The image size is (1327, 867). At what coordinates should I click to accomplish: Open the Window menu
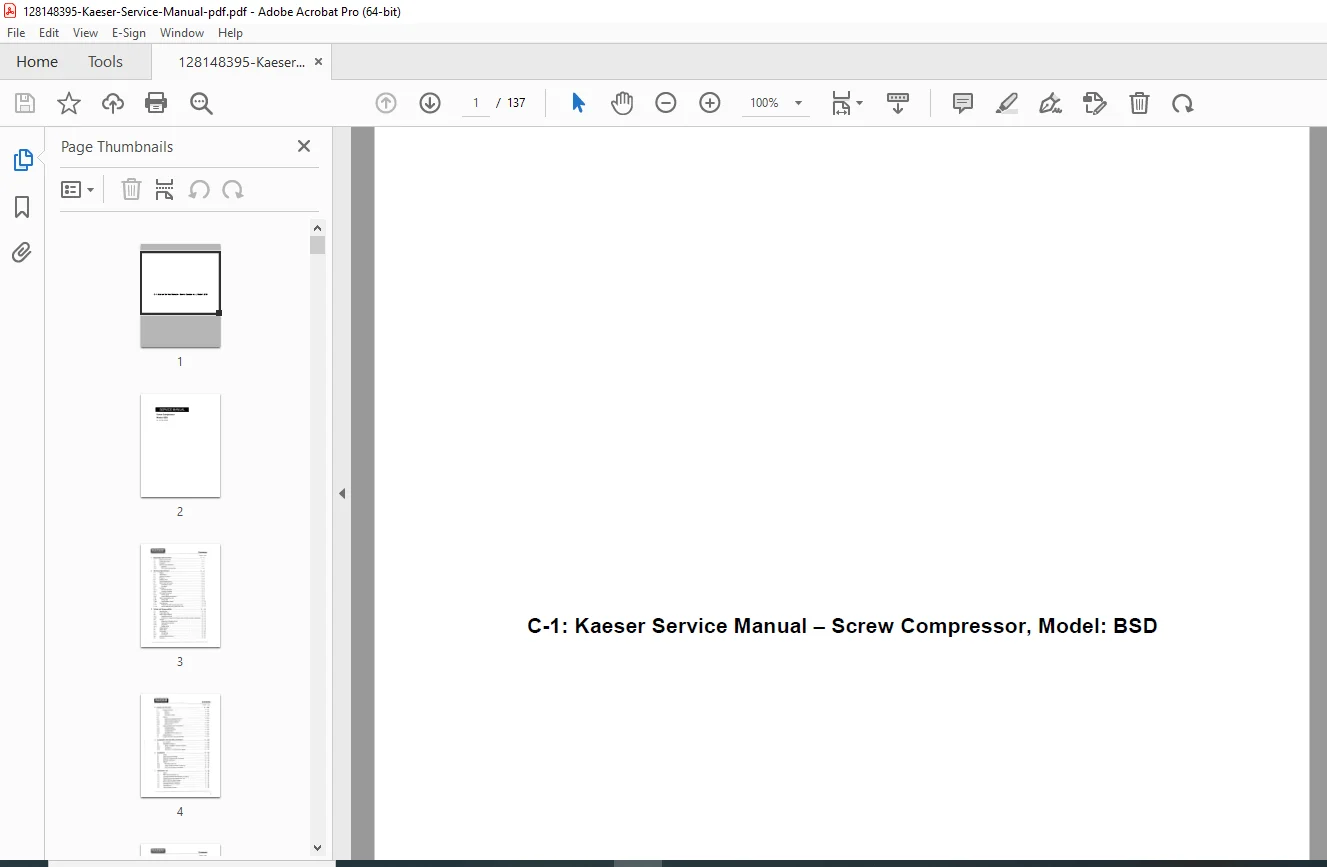click(x=182, y=33)
